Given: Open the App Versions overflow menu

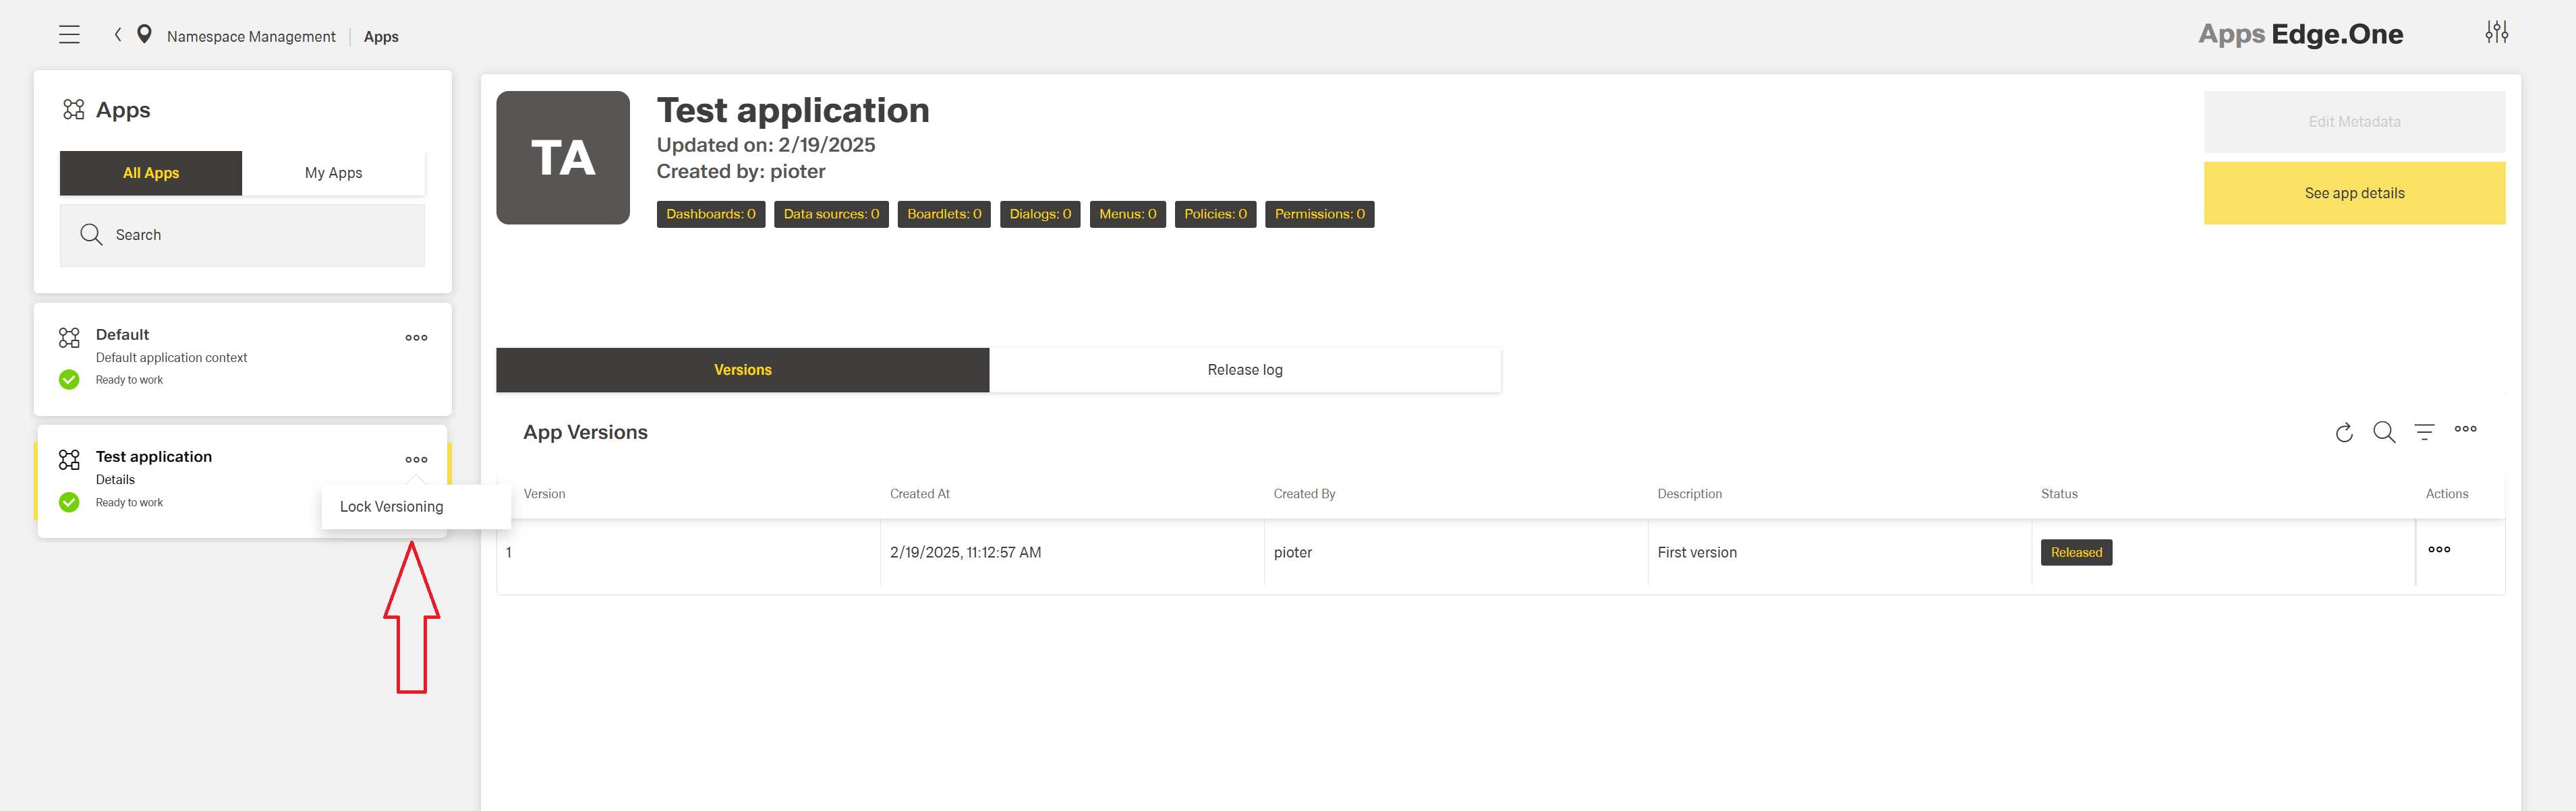Looking at the screenshot, I should (2465, 430).
